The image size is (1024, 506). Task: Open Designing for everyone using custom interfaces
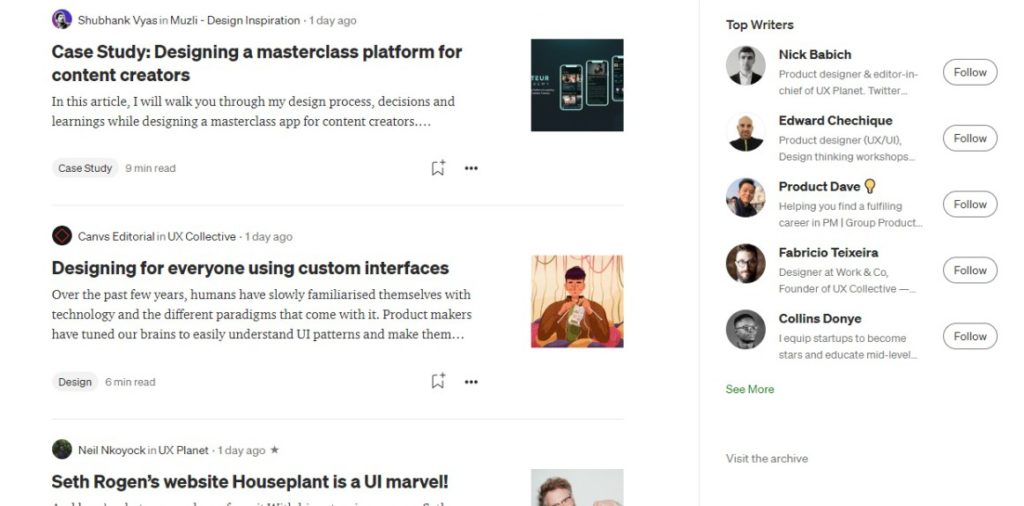coord(250,268)
